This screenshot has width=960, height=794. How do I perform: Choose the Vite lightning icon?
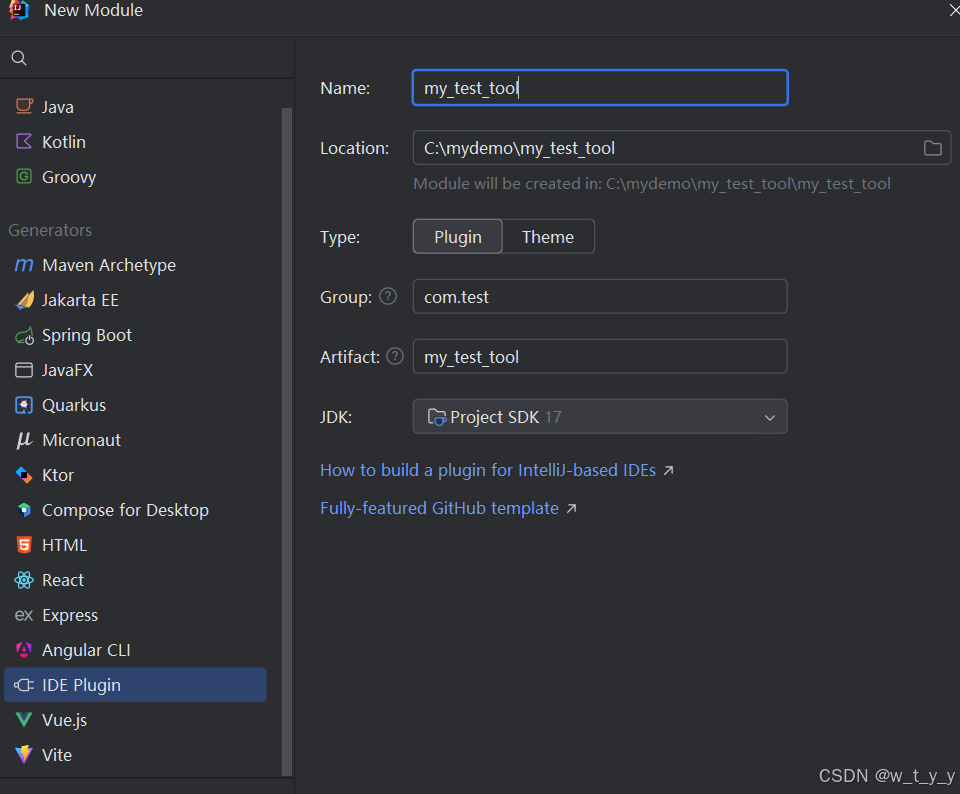tap(24, 755)
